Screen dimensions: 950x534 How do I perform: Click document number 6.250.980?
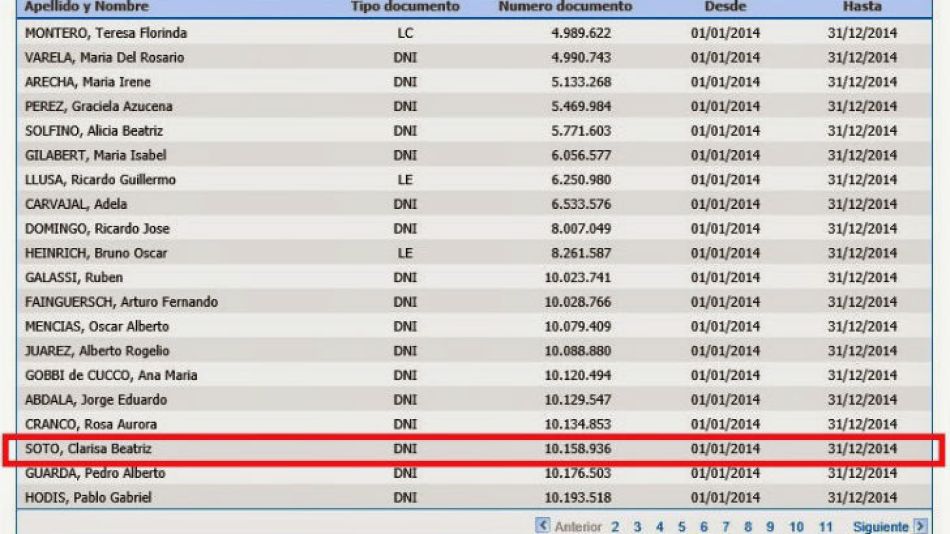pyautogui.click(x=581, y=179)
